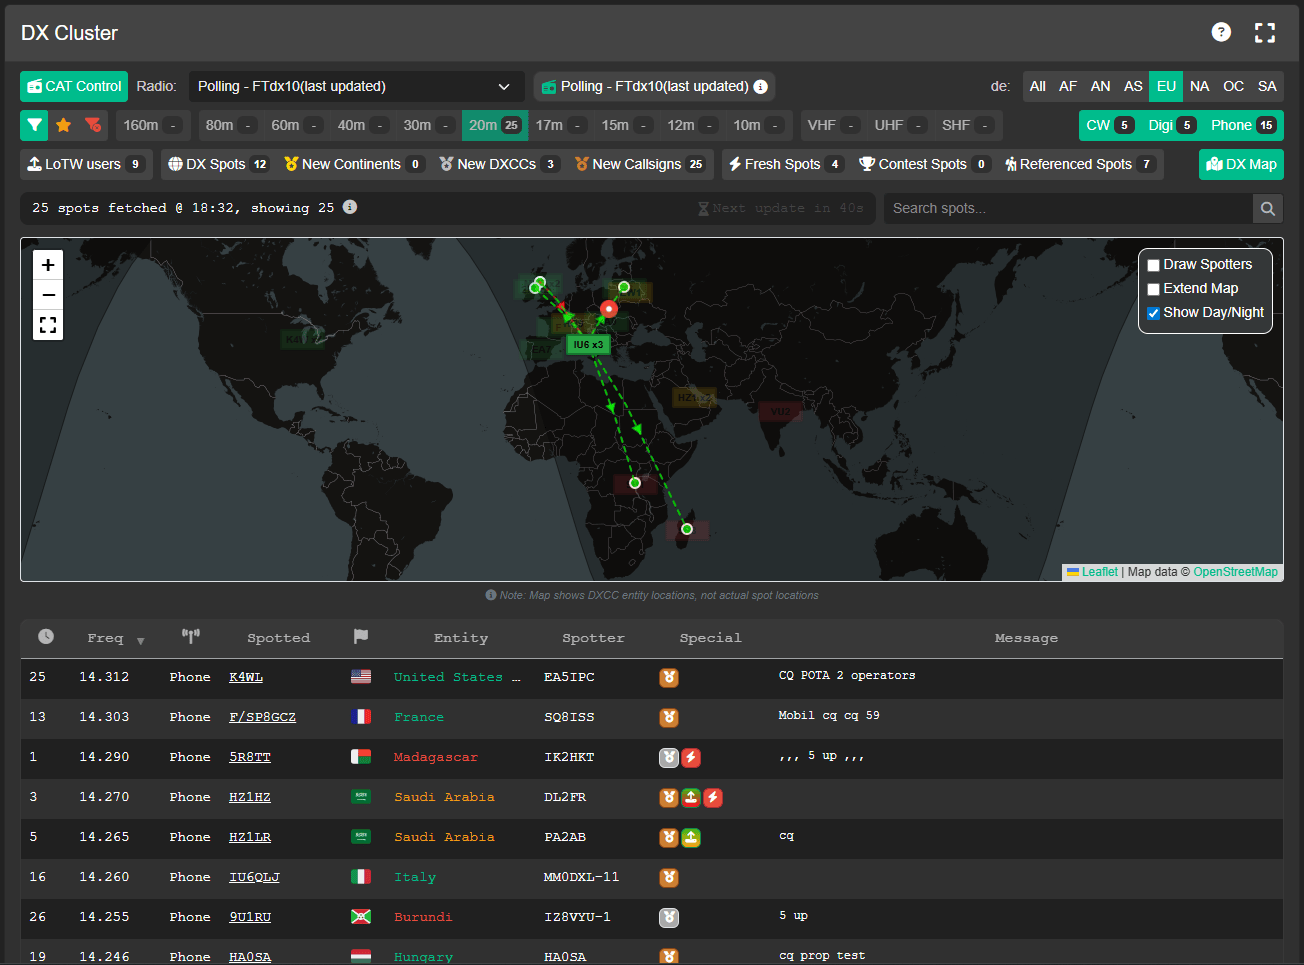Open the OpenStreetMap attribution link
The image size is (1304, 965).
point(1235,572)
